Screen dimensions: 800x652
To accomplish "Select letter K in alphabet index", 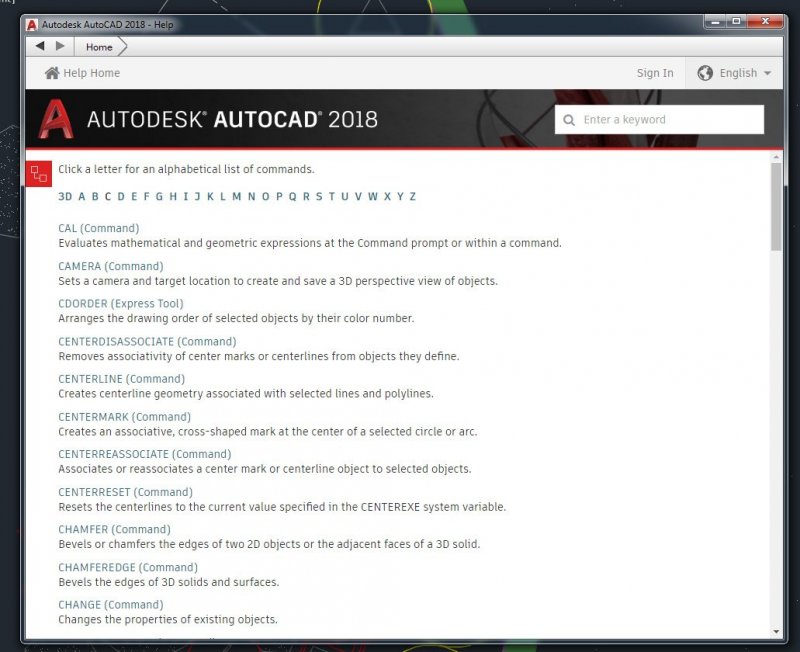I will coord(210,196).
